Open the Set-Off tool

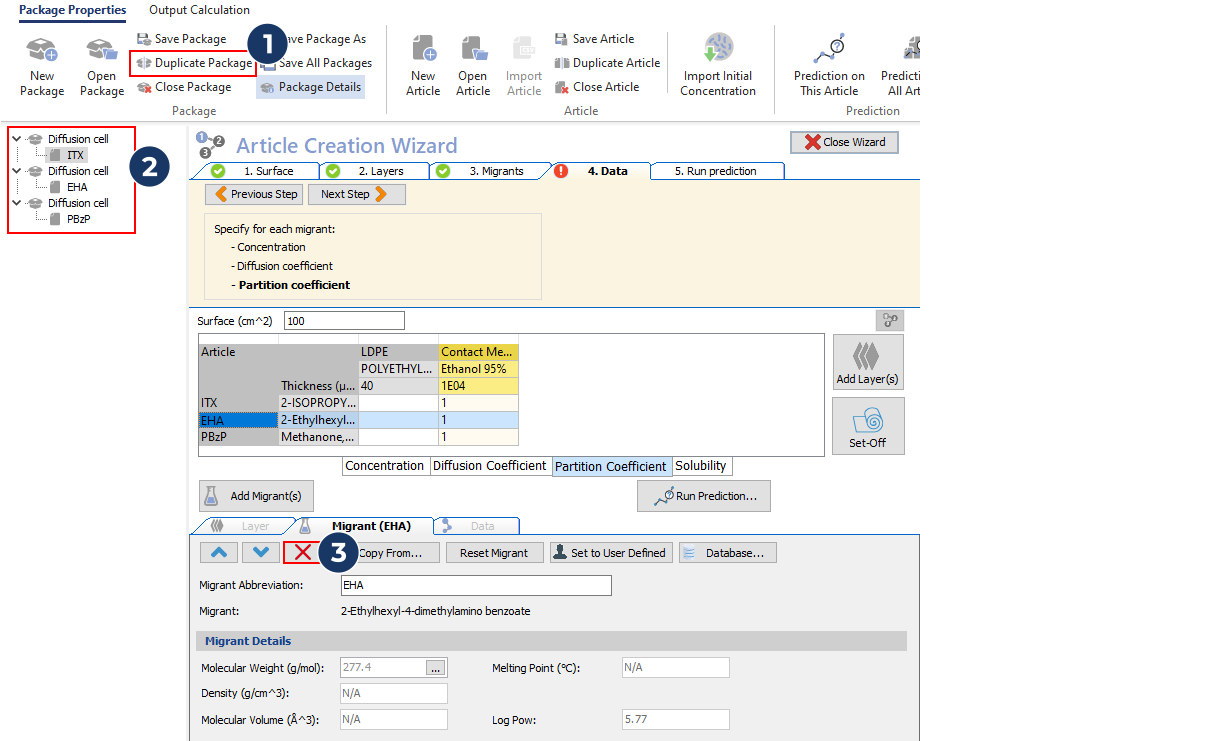867,426
